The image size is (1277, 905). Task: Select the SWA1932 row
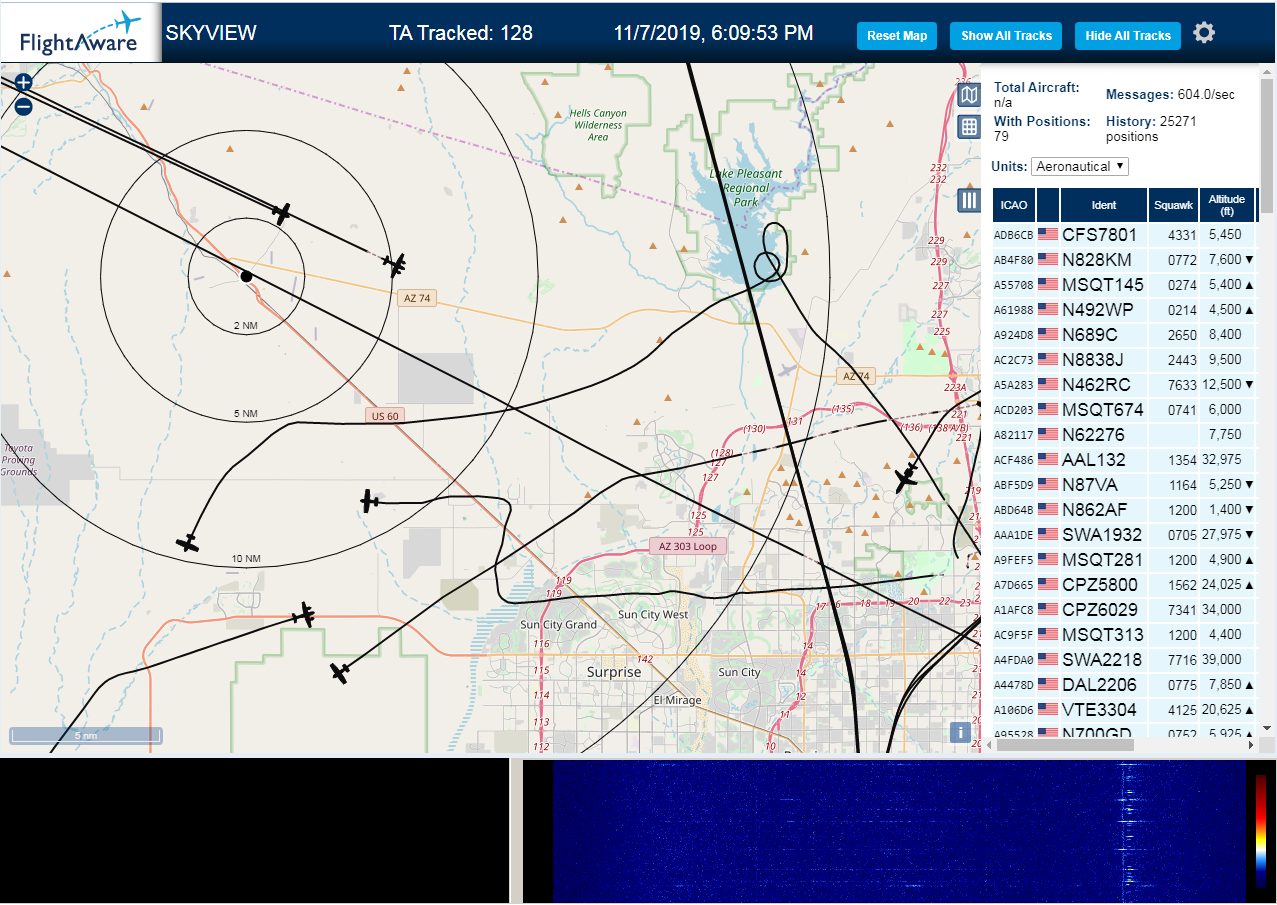pyautogui.click(x=1125, y=535)
